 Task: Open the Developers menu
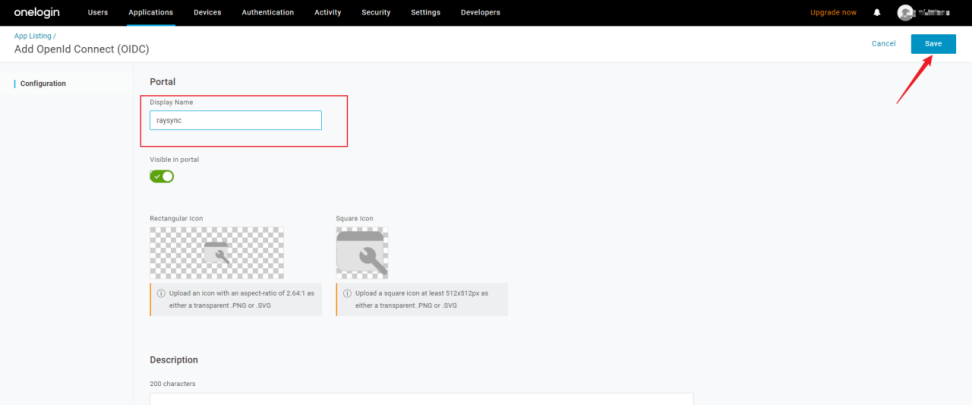pyautogui.click(x=480, y=12)
